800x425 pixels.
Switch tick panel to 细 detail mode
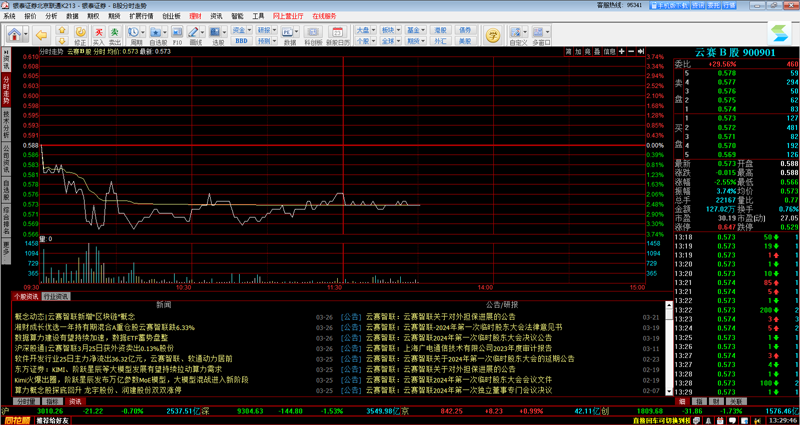click(x=682, y=402)
